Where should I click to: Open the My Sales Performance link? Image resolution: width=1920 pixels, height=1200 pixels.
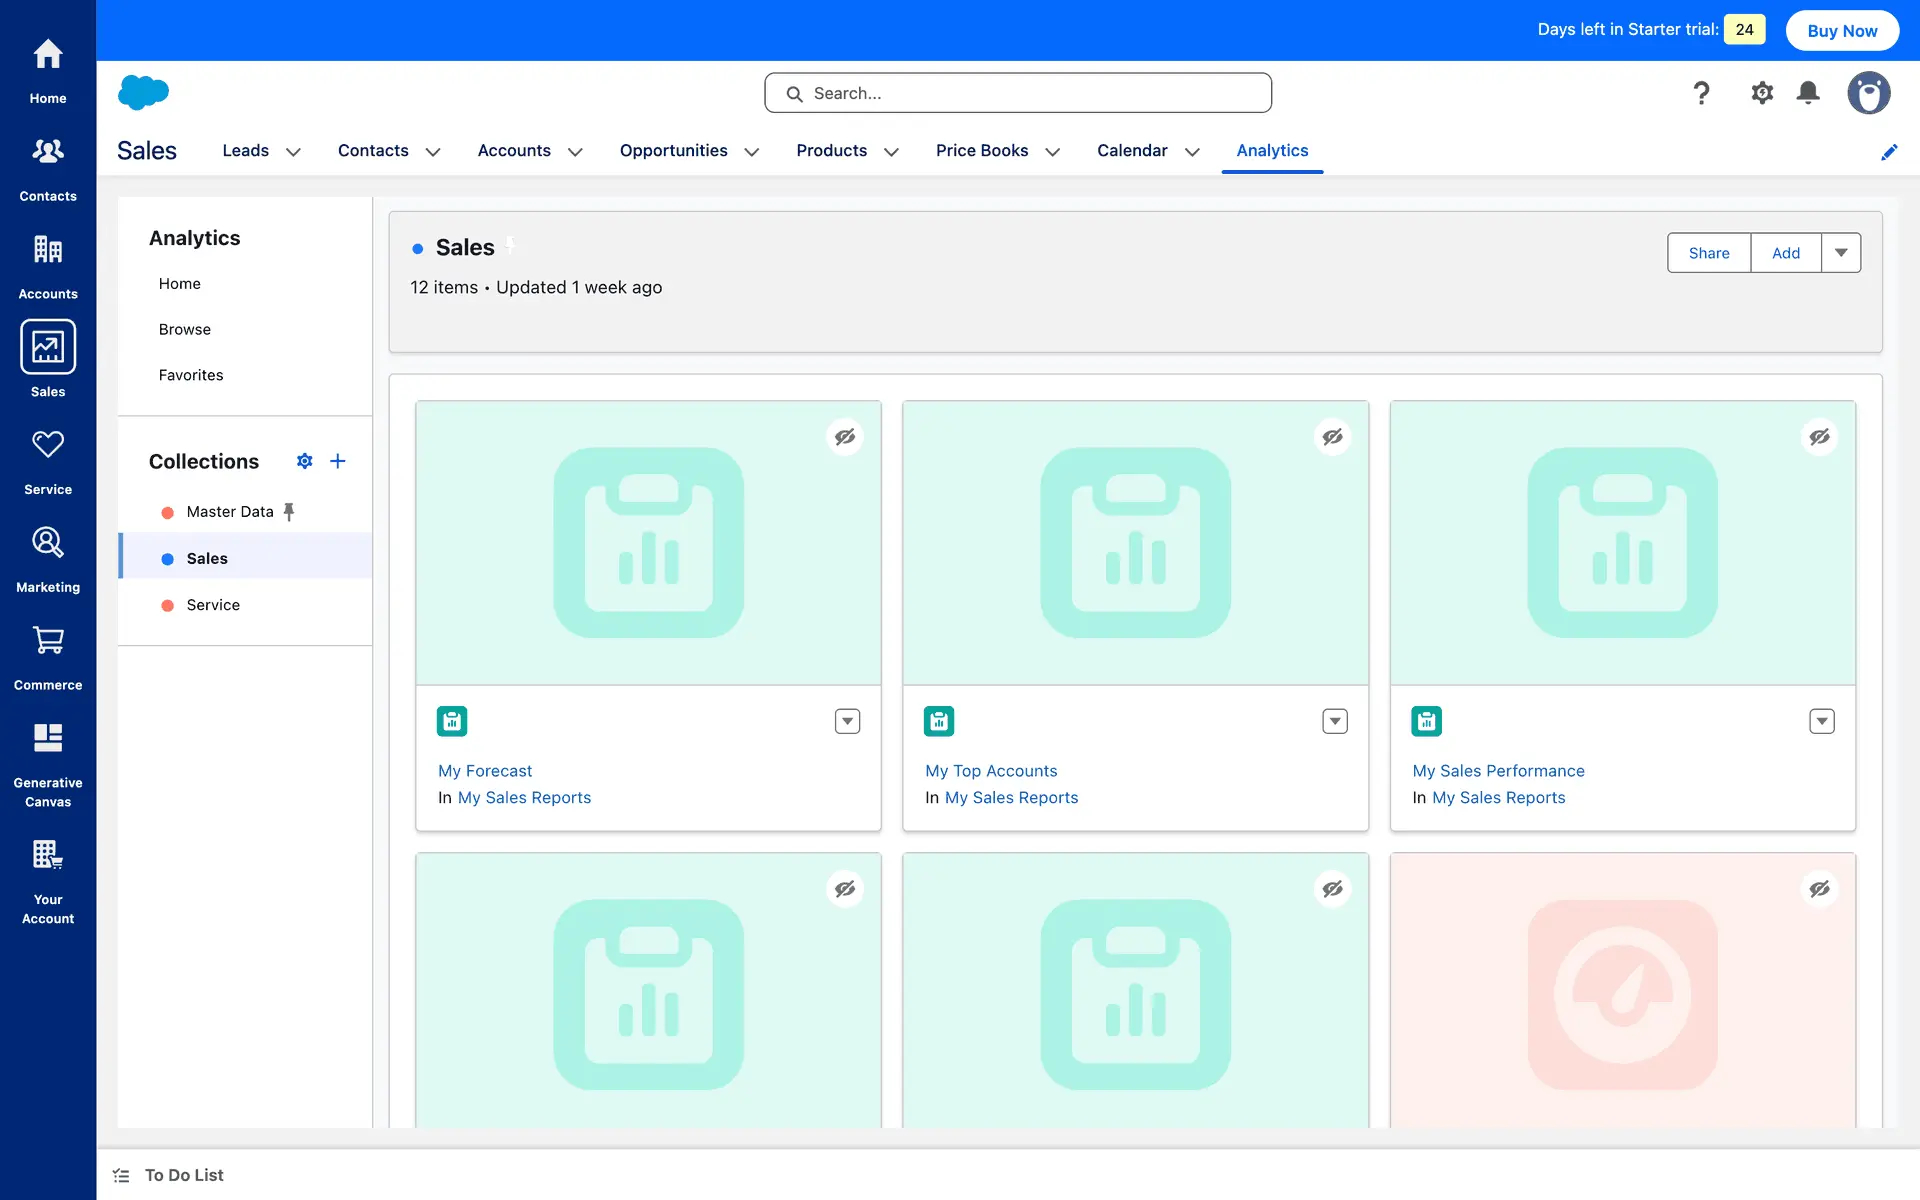click(1498, 771)
